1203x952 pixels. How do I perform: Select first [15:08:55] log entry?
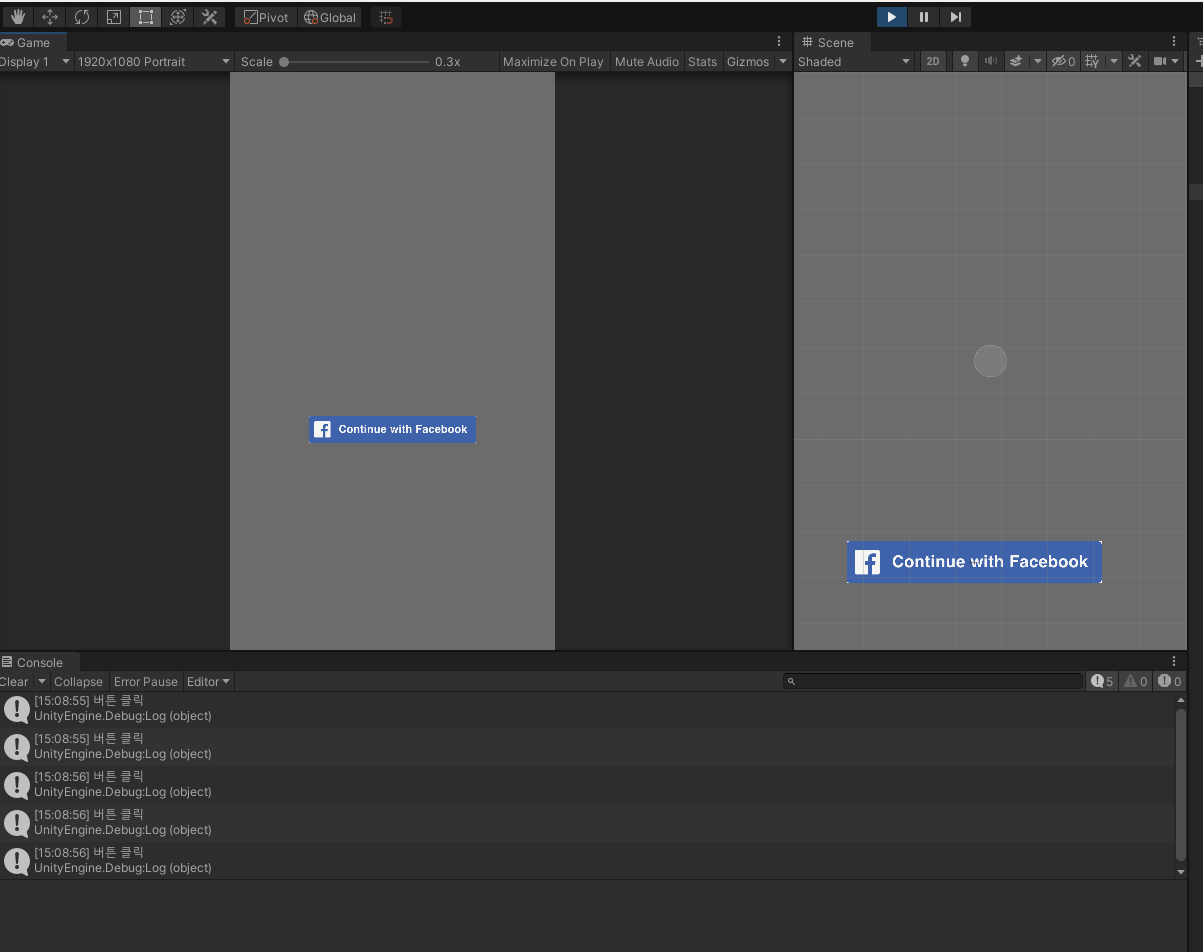587,709
